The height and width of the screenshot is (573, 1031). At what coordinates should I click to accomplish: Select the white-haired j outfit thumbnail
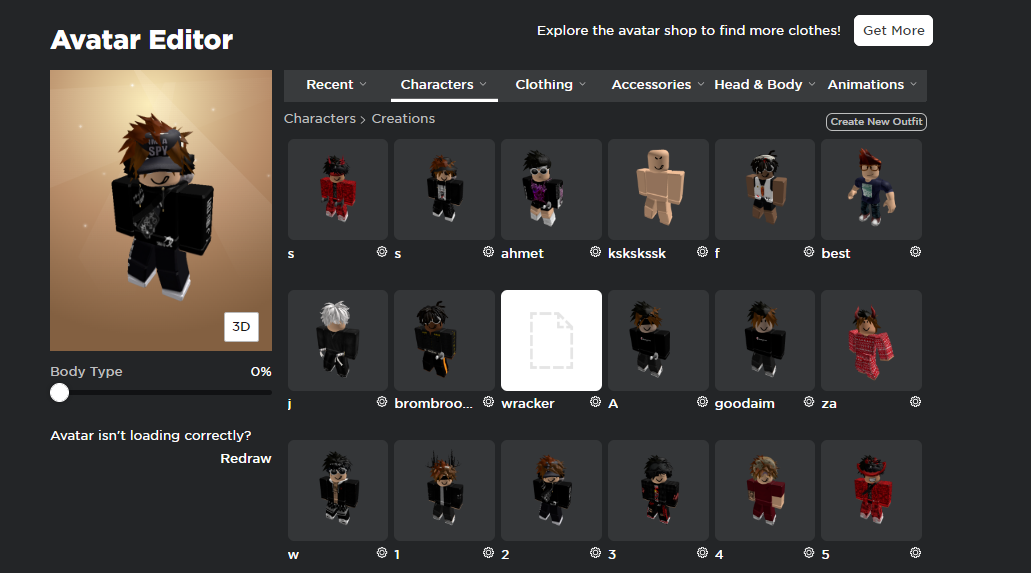338,340
